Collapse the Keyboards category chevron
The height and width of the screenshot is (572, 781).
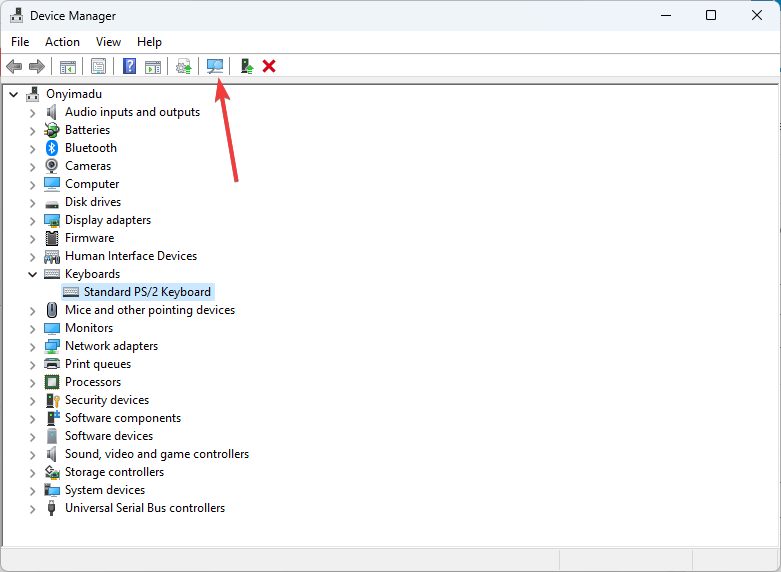tap(32, 274)
